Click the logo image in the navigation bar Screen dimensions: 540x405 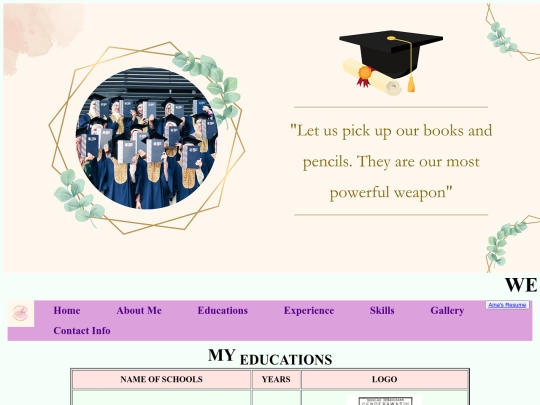click(x=21, y=313)
